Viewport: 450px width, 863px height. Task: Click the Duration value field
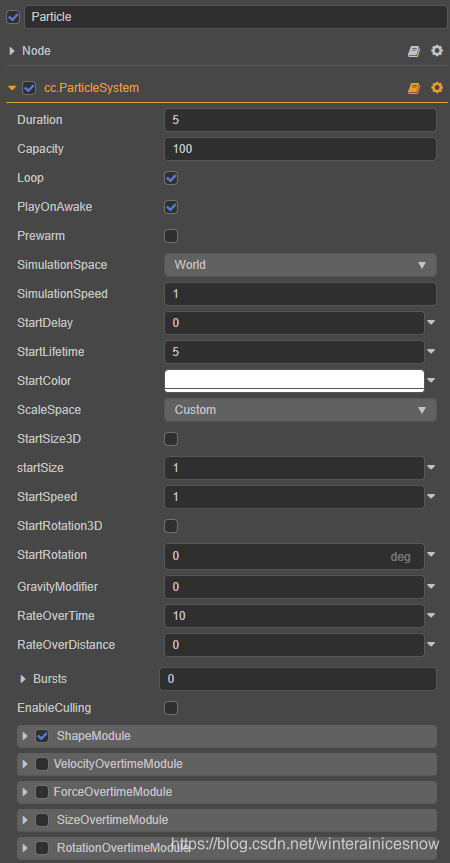click(x=300, y=120)
